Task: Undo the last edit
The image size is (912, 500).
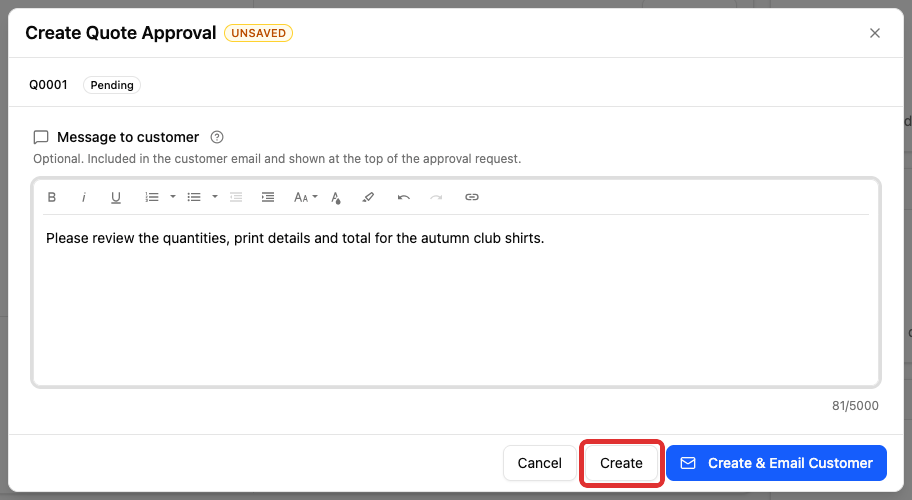Action: pyautogui.click(x=404, y=197)
